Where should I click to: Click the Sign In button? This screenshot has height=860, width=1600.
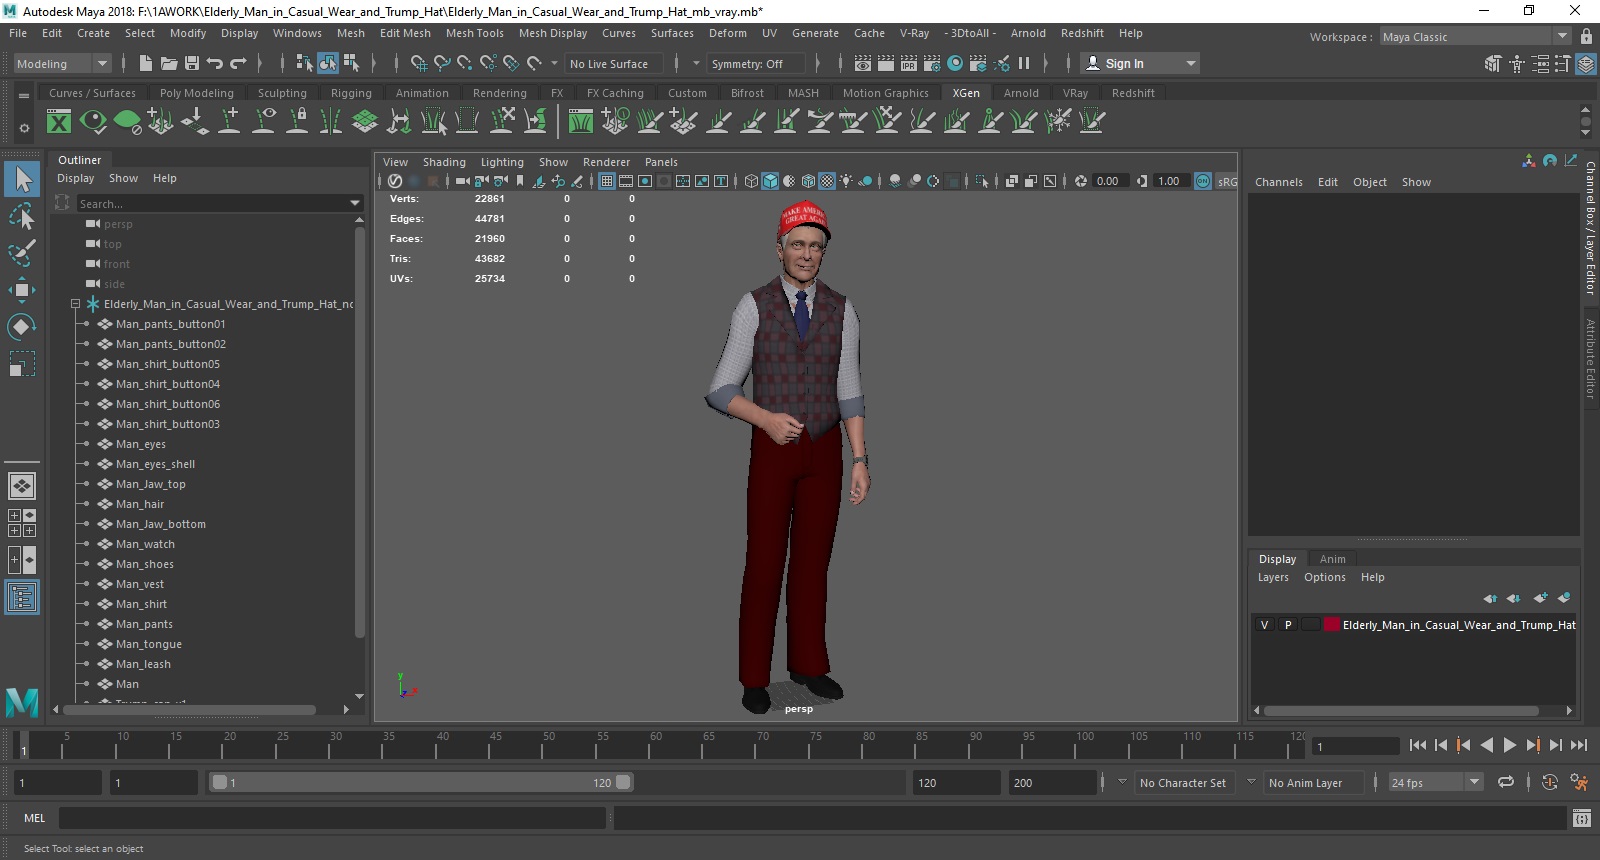pos(1141,63)
